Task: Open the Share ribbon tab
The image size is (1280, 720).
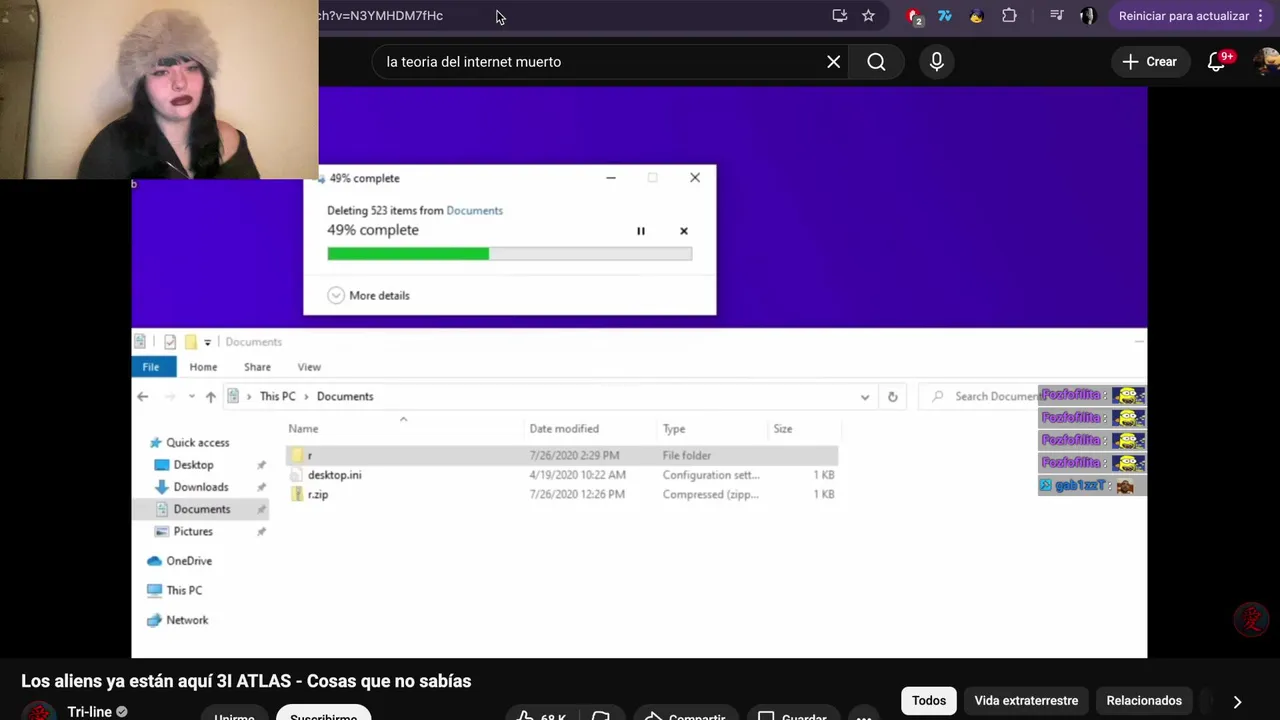Action: coord(257,367)
